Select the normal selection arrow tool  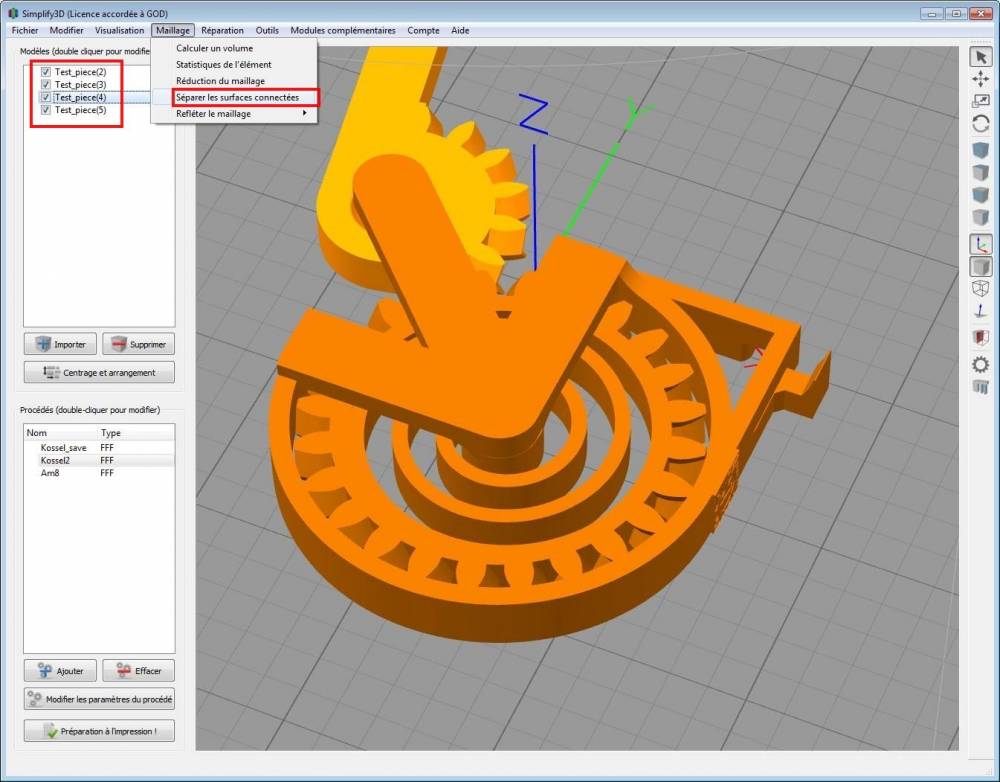click(x=980, y=57)
